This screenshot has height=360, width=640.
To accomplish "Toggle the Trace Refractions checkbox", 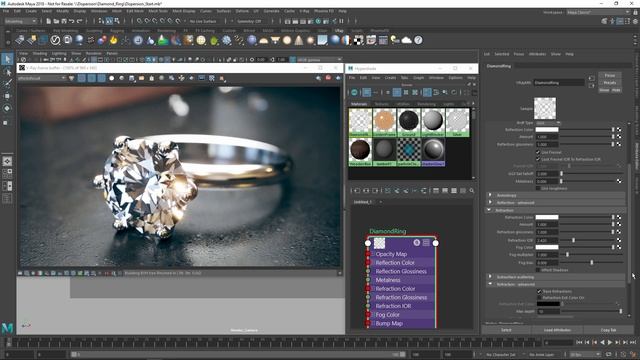I will 539,291.
